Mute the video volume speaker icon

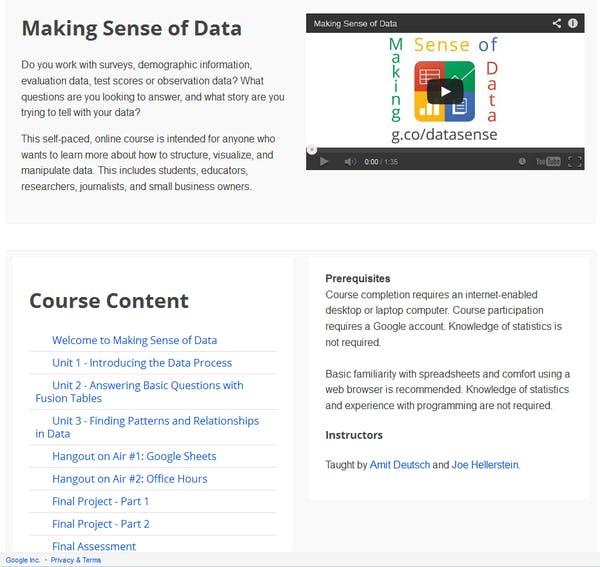[350, 161]
